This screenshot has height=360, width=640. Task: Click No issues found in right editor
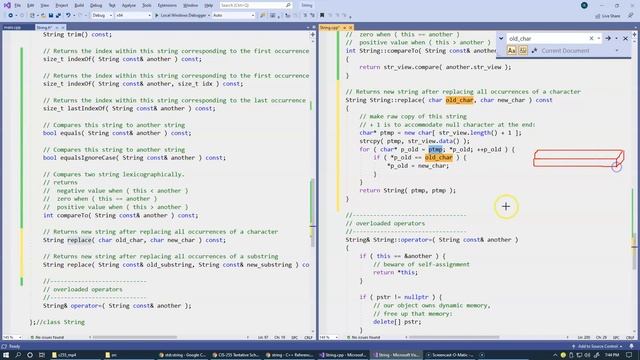(x=363, y=338)
